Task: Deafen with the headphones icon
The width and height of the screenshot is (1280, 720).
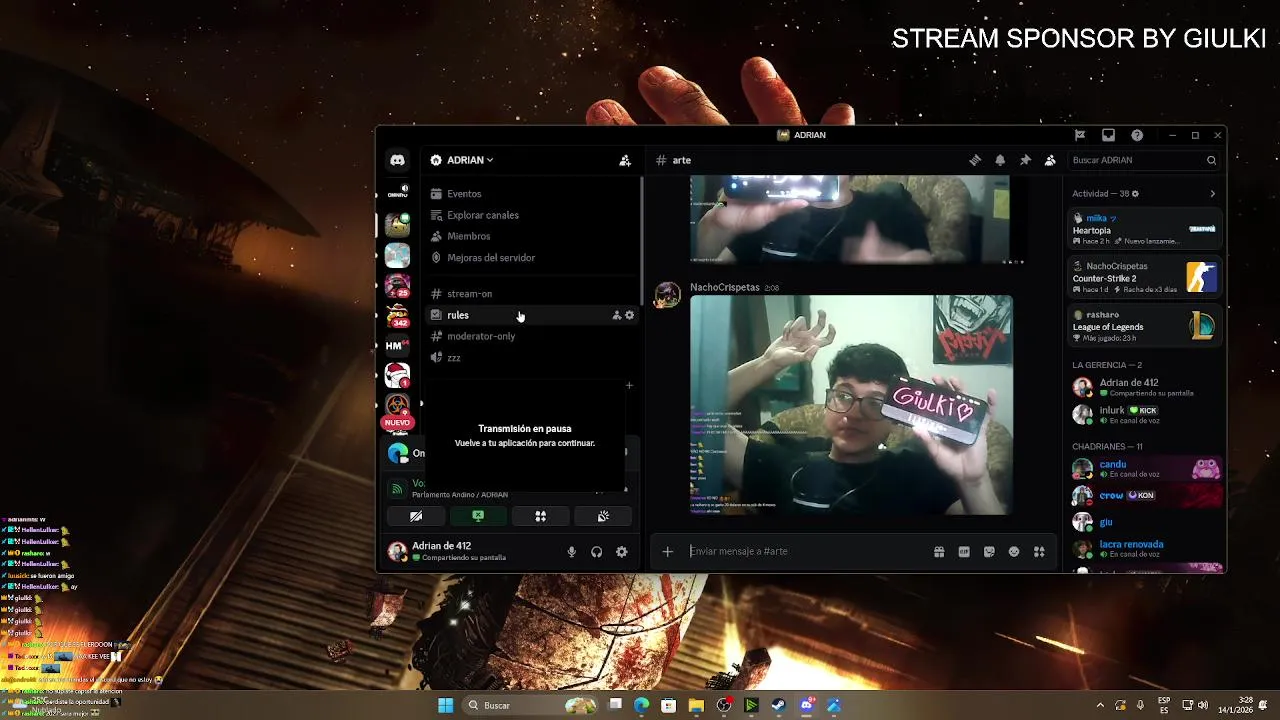Action: click(x=597, y=552)
